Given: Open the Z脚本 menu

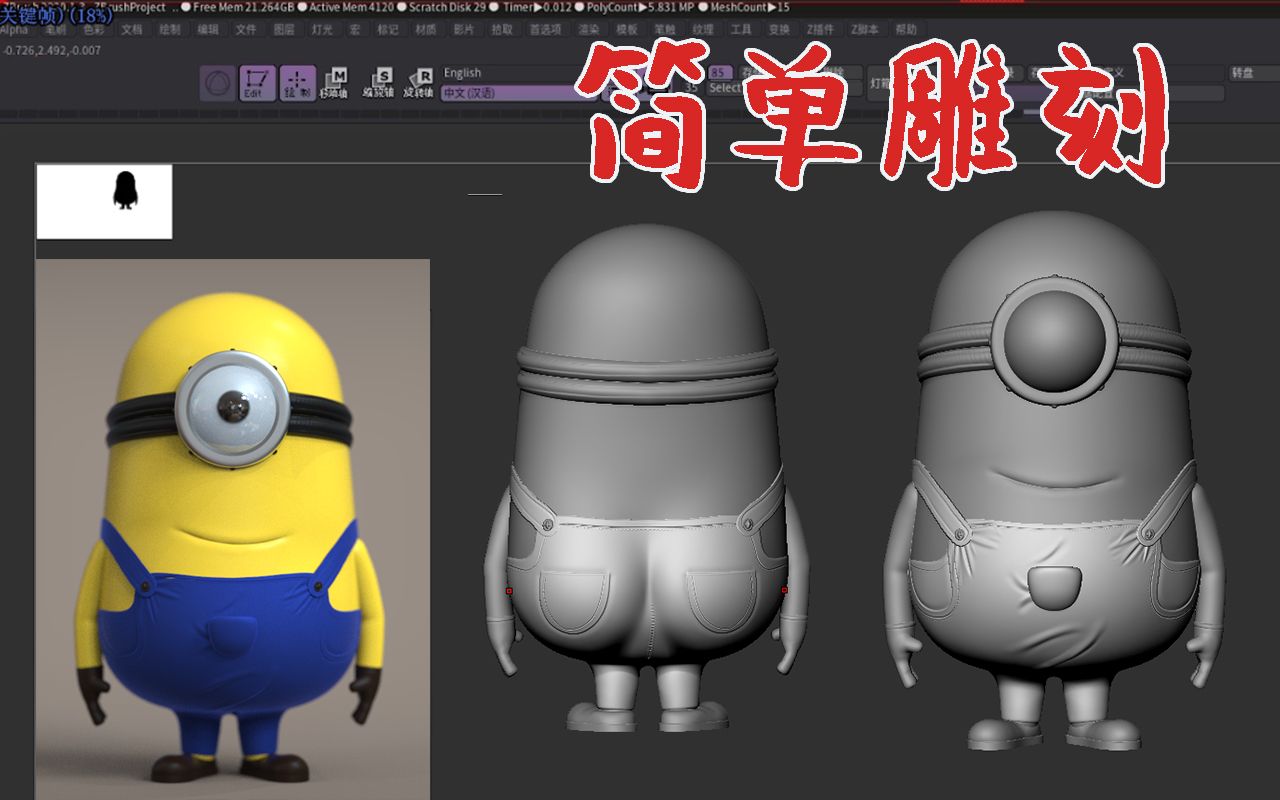Looking at the screenshot, I should click(865, 30).
